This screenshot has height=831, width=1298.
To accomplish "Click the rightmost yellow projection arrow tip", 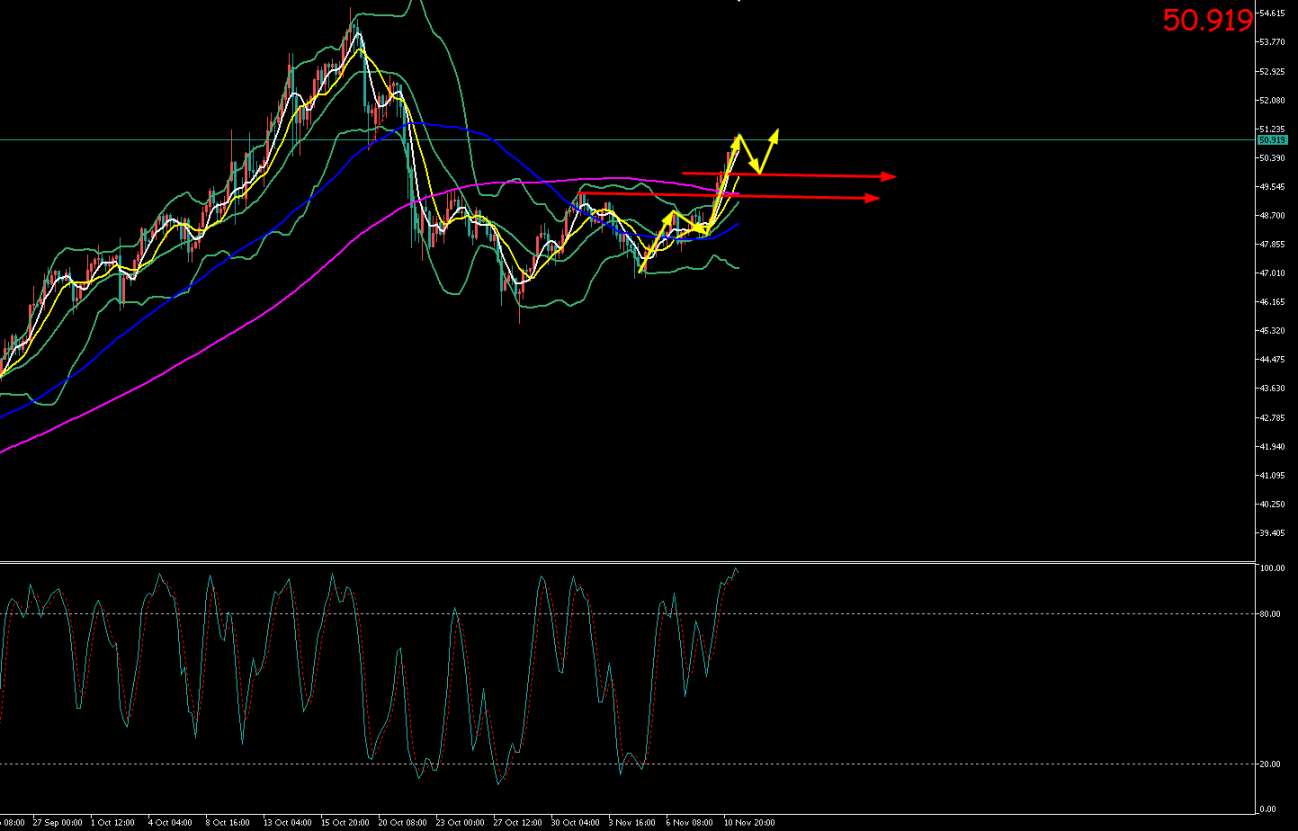I will click(774, 132).
